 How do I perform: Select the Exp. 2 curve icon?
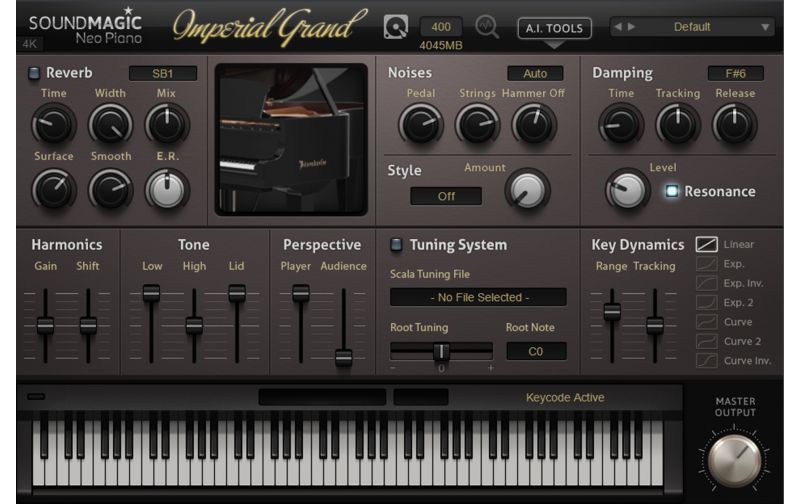(707, 303)
